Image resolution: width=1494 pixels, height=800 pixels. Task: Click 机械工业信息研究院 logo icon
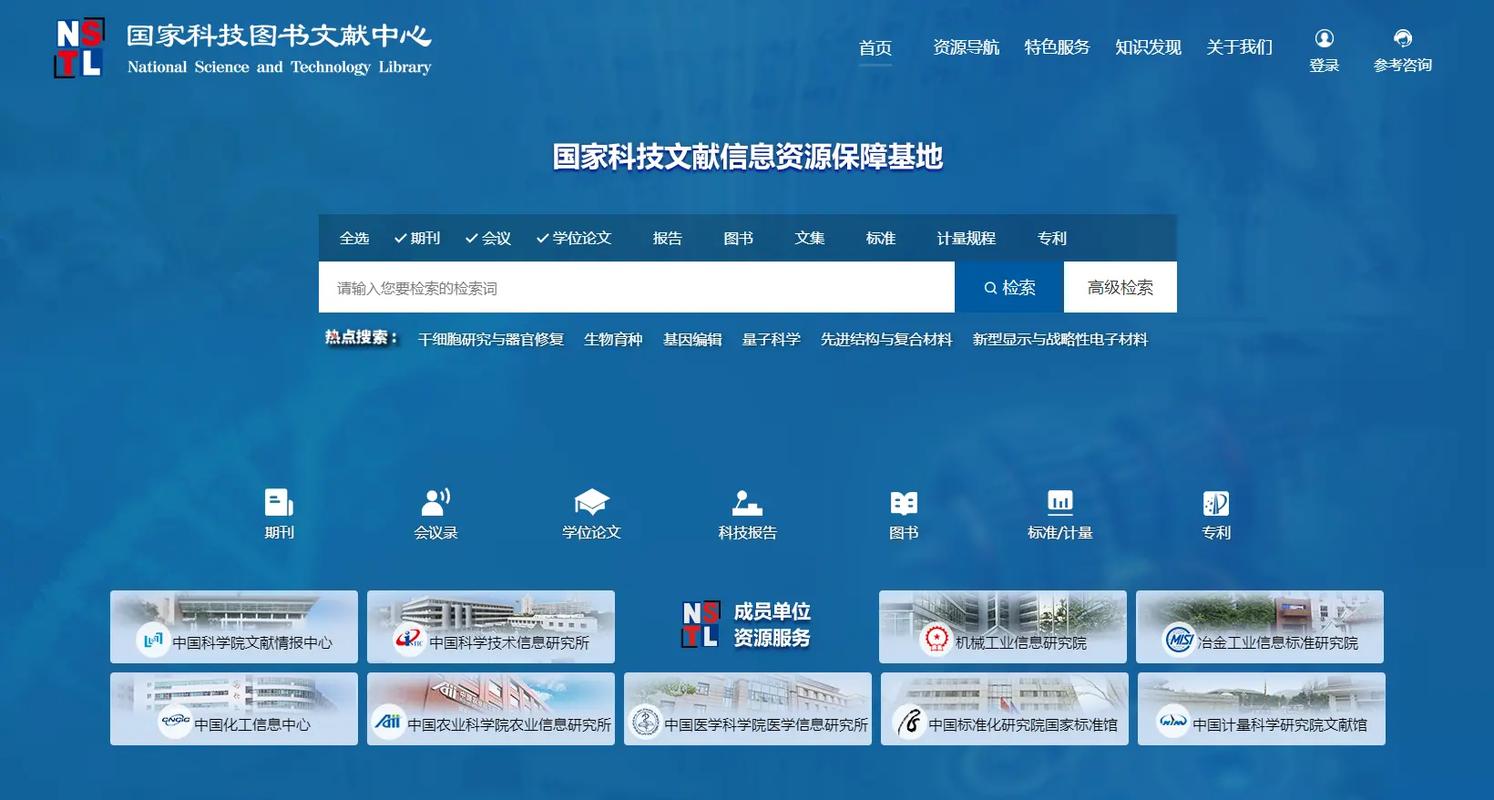coord(936,640)
